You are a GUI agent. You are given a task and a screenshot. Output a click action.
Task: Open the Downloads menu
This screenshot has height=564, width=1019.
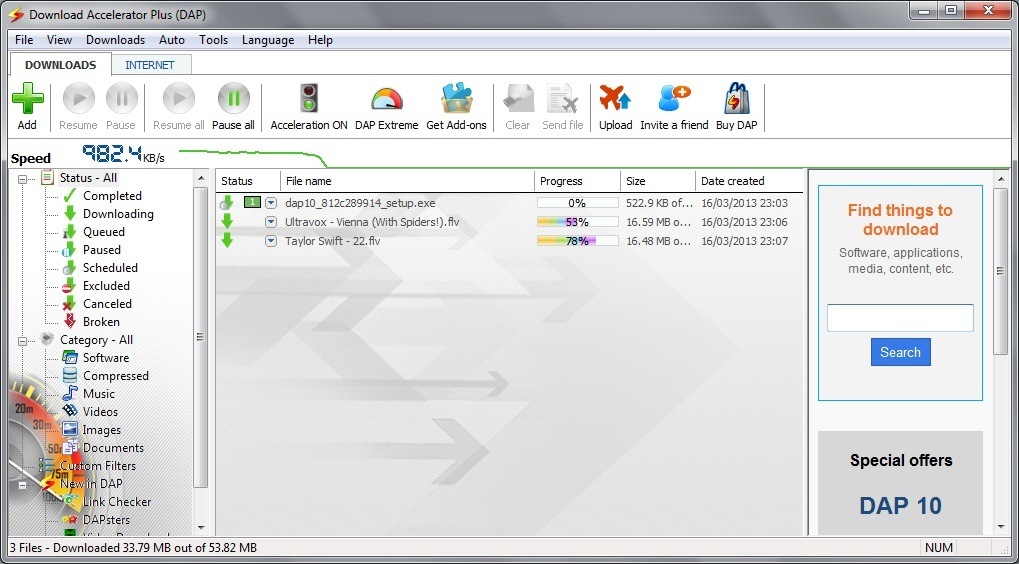(116, 40)
